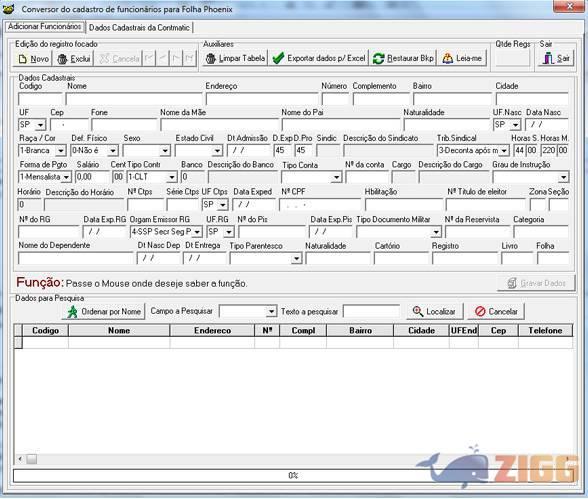Screen dimensions: 588x499
Task: Click the Restaurar Bkp button
Action: (403, 58)
